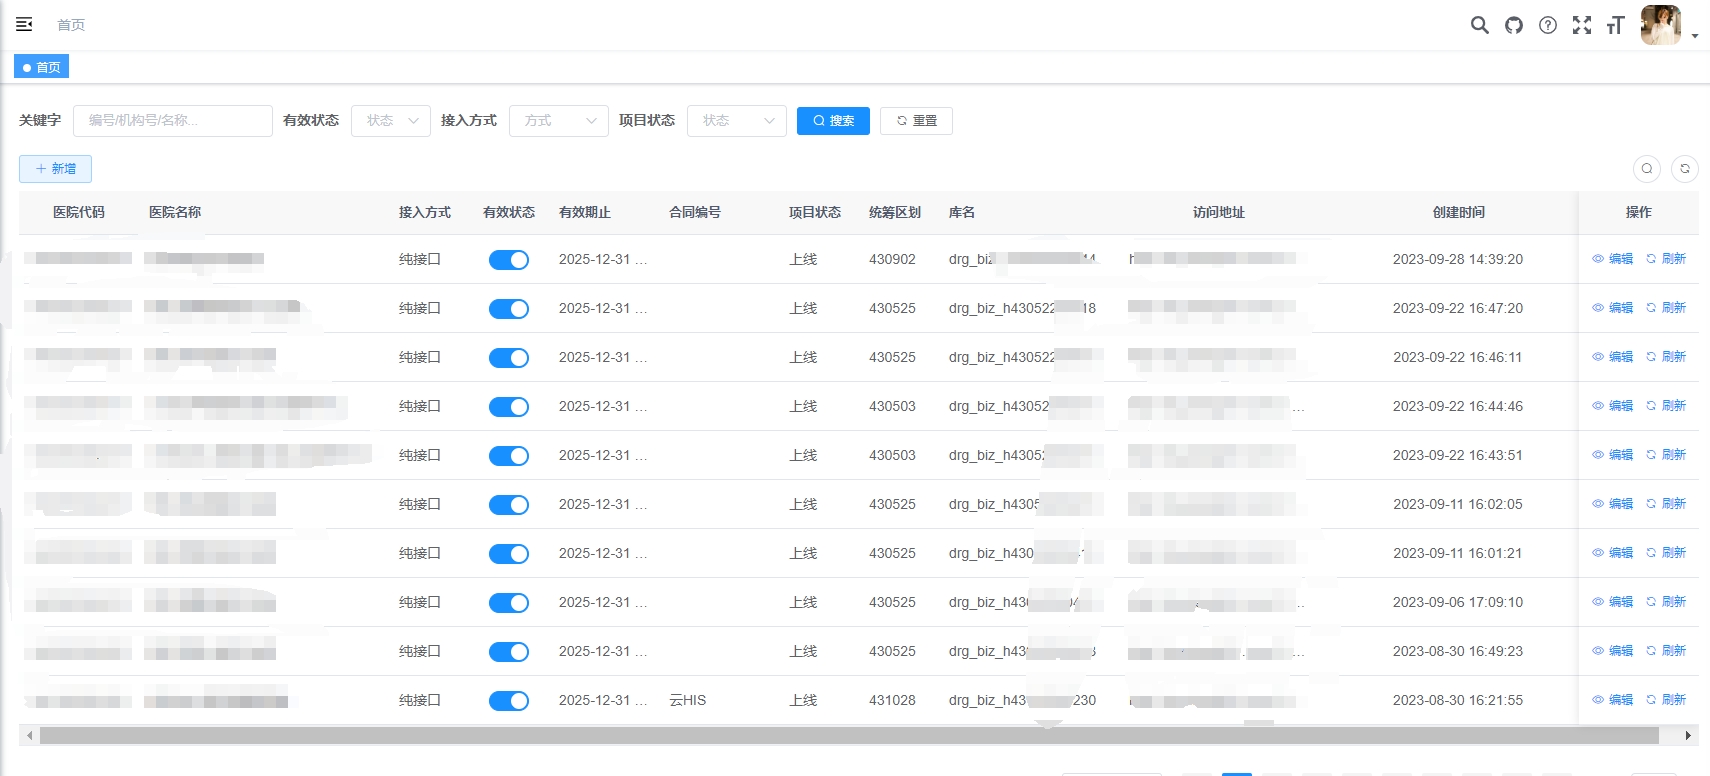Click the 重置 button
Screen dimensions: 1710x776
click(x=916, y=121)
